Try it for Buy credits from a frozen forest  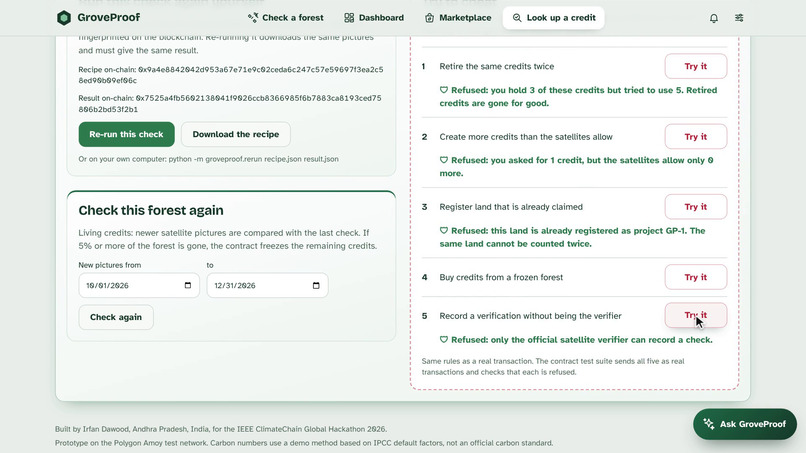click(x=695, y=277)
